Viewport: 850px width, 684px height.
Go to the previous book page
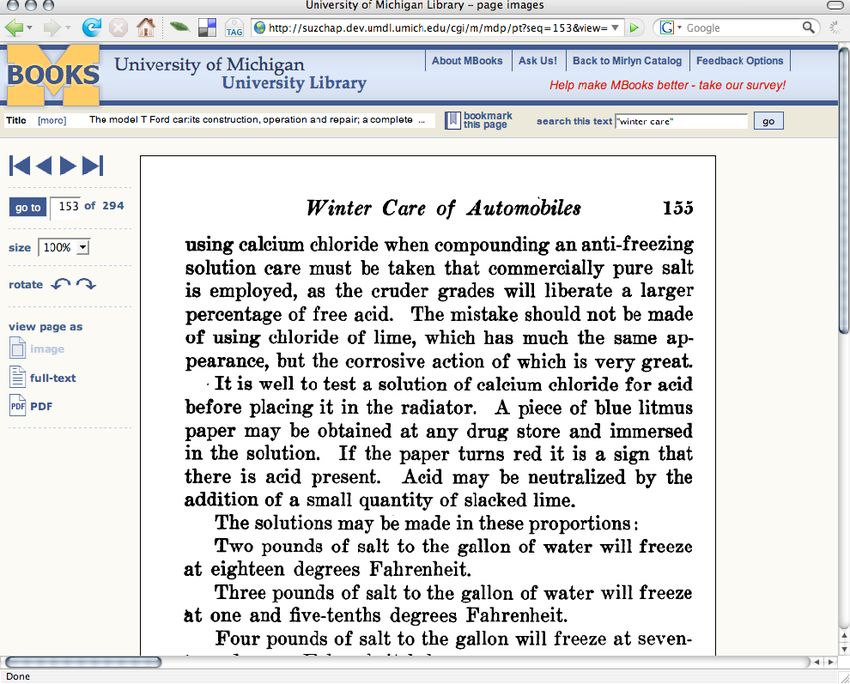point(44,166)
